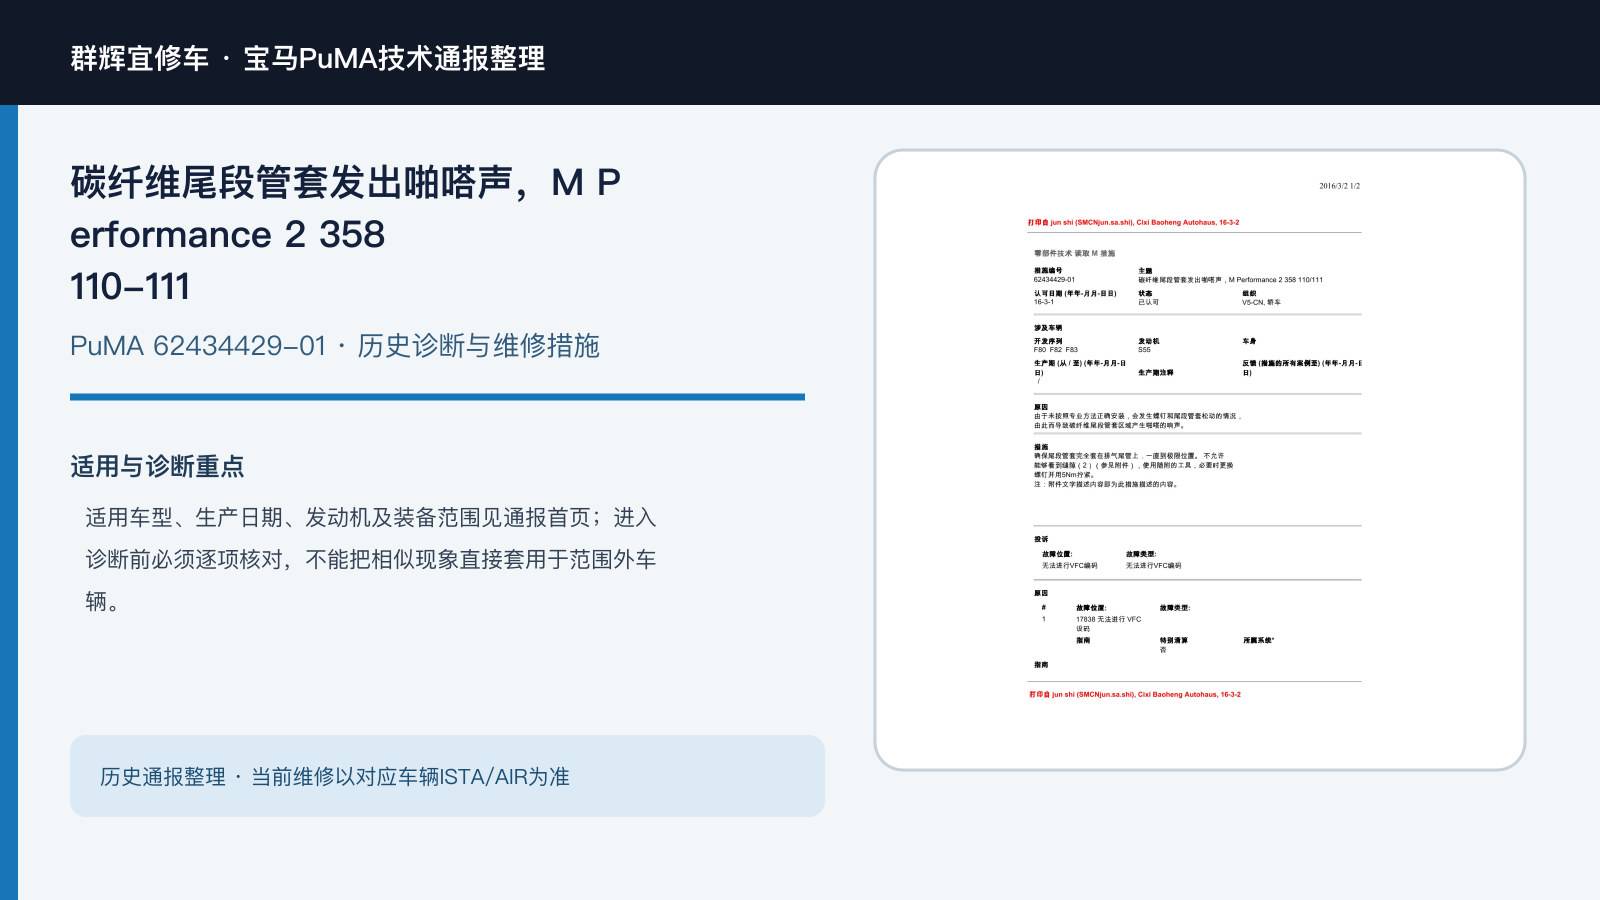Click the 历史通报整理 footer note box

[447, 776]
